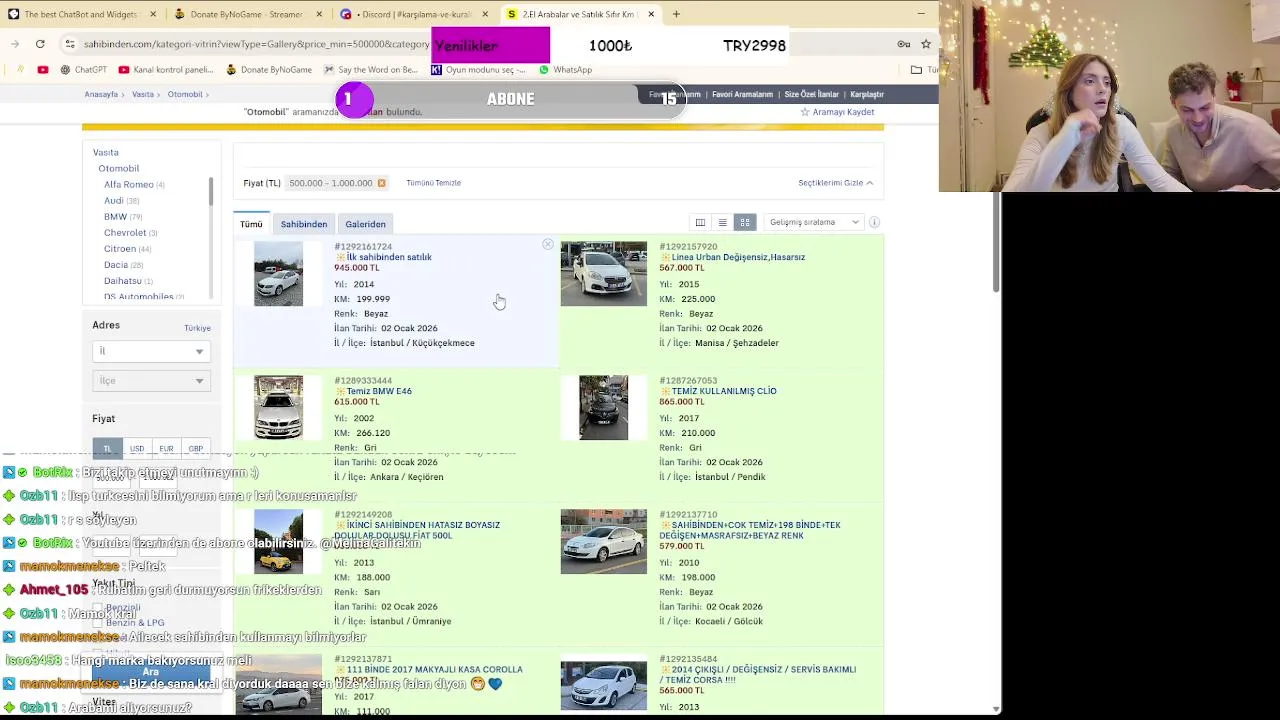
Task: Open the İl province dropdown
Action: [x=151, y=351]
